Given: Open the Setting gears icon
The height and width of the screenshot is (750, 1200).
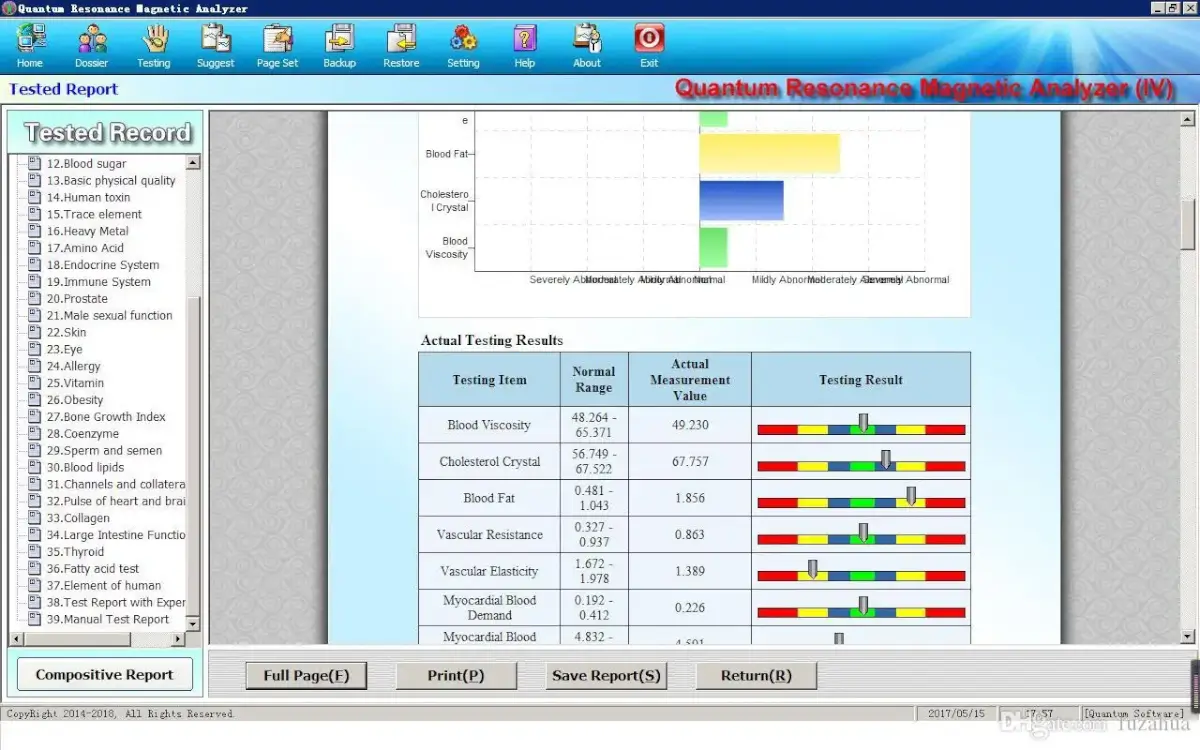Looking at the screenshot, I should pos(463,40).
